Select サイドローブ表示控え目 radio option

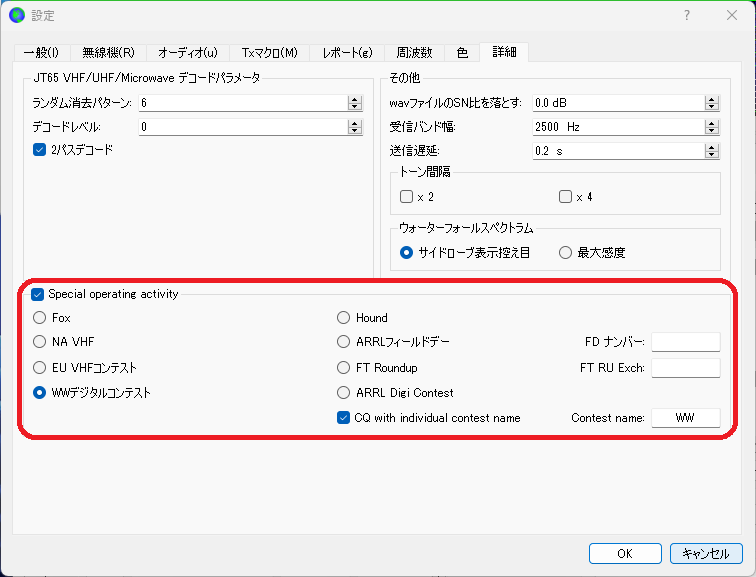click(406, 253)
